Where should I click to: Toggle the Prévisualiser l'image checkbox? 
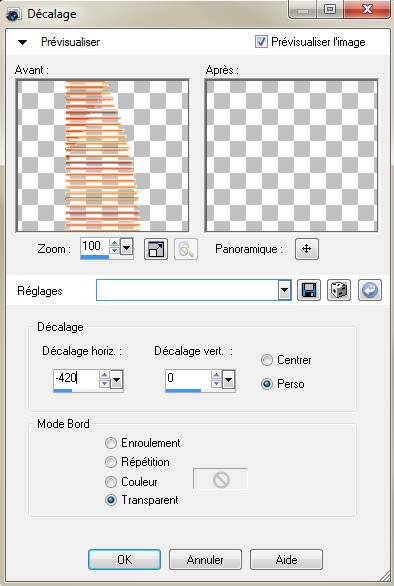[261, 41]
